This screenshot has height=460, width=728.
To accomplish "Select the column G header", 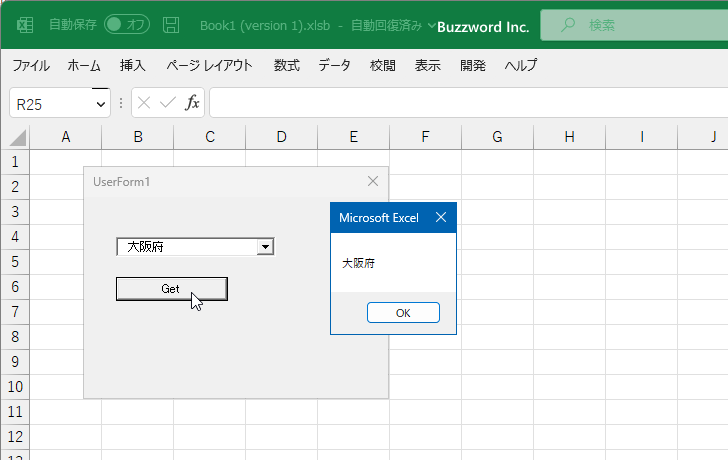I will pos(497,137).
